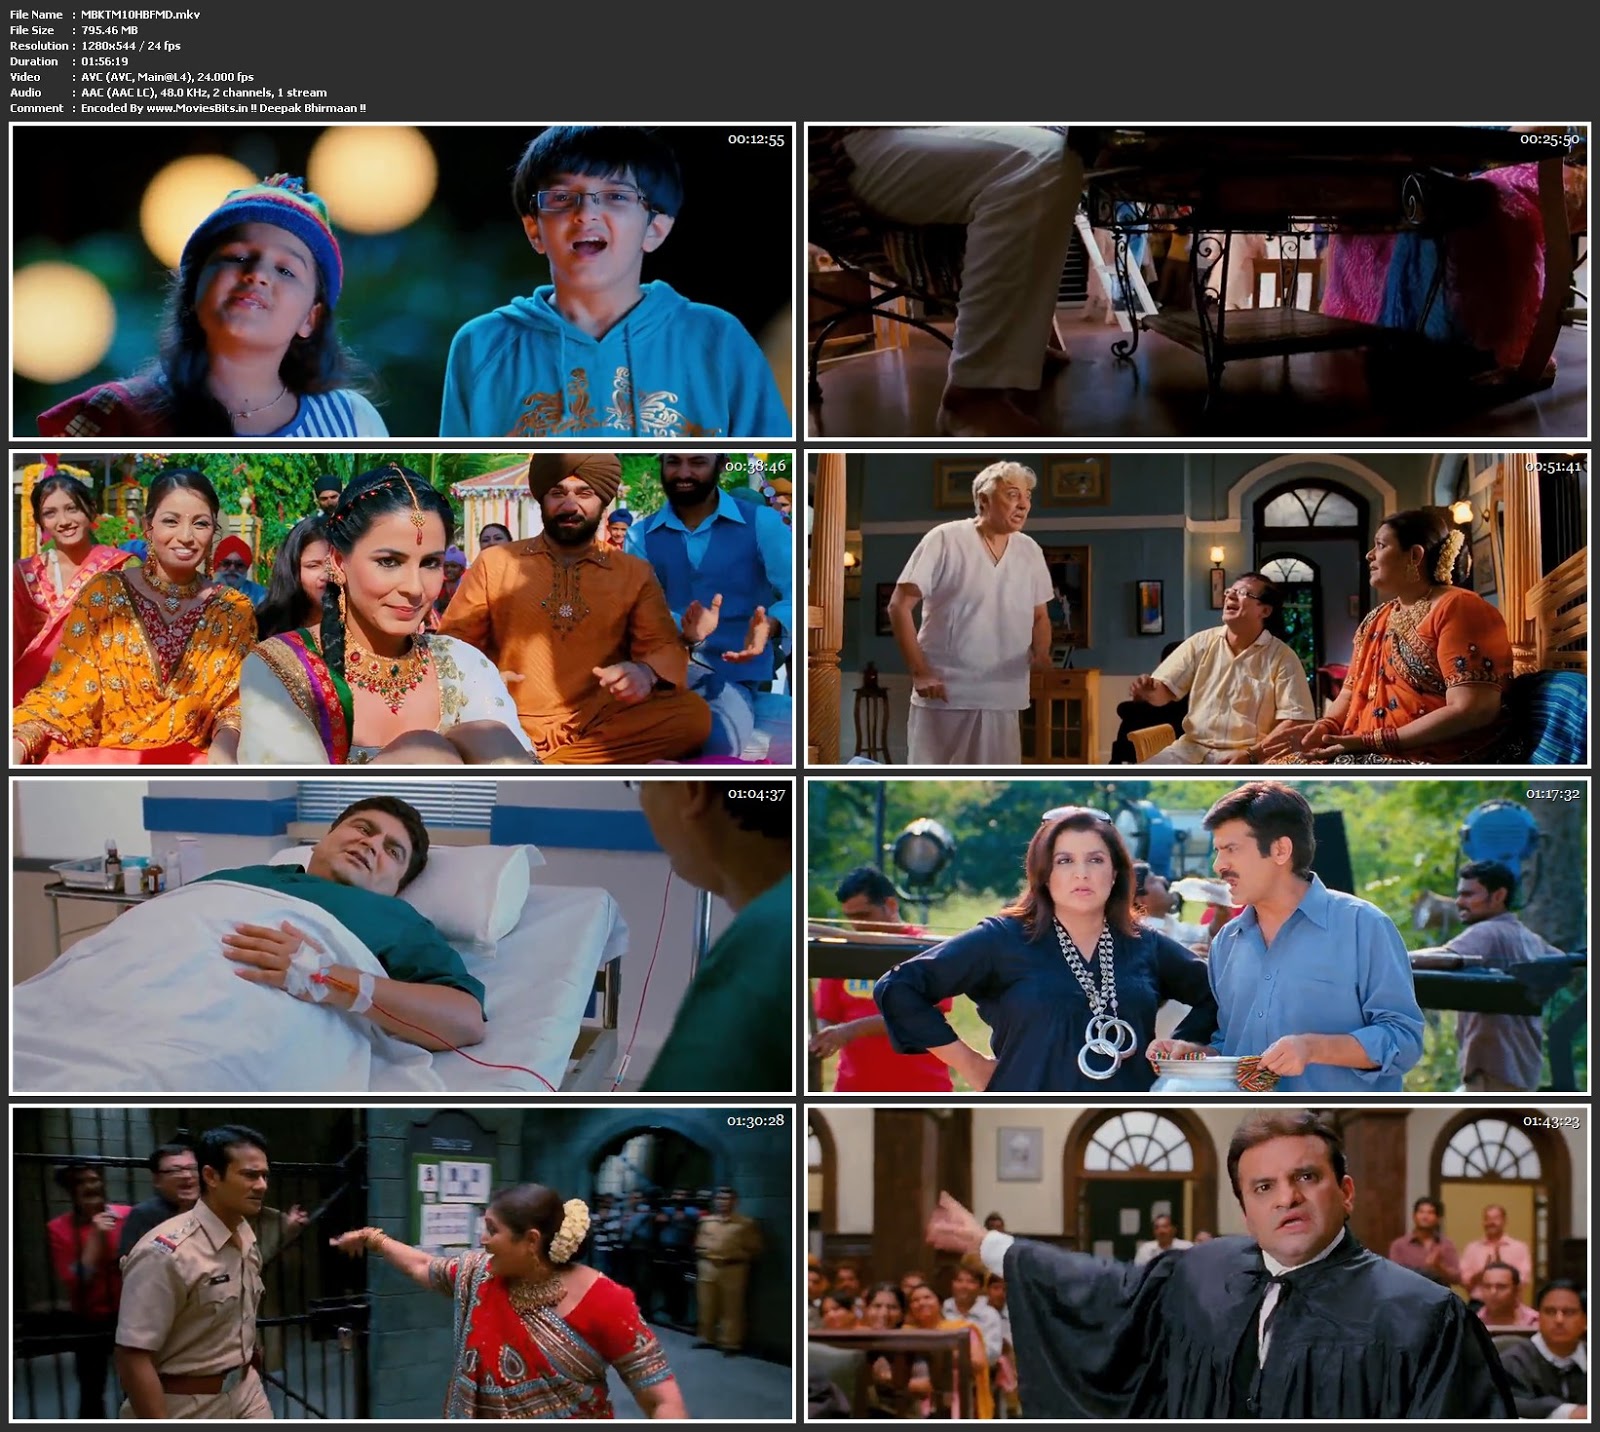
Task: Select the under-the-table legs thumbnail
Action: coord(1197,281)
